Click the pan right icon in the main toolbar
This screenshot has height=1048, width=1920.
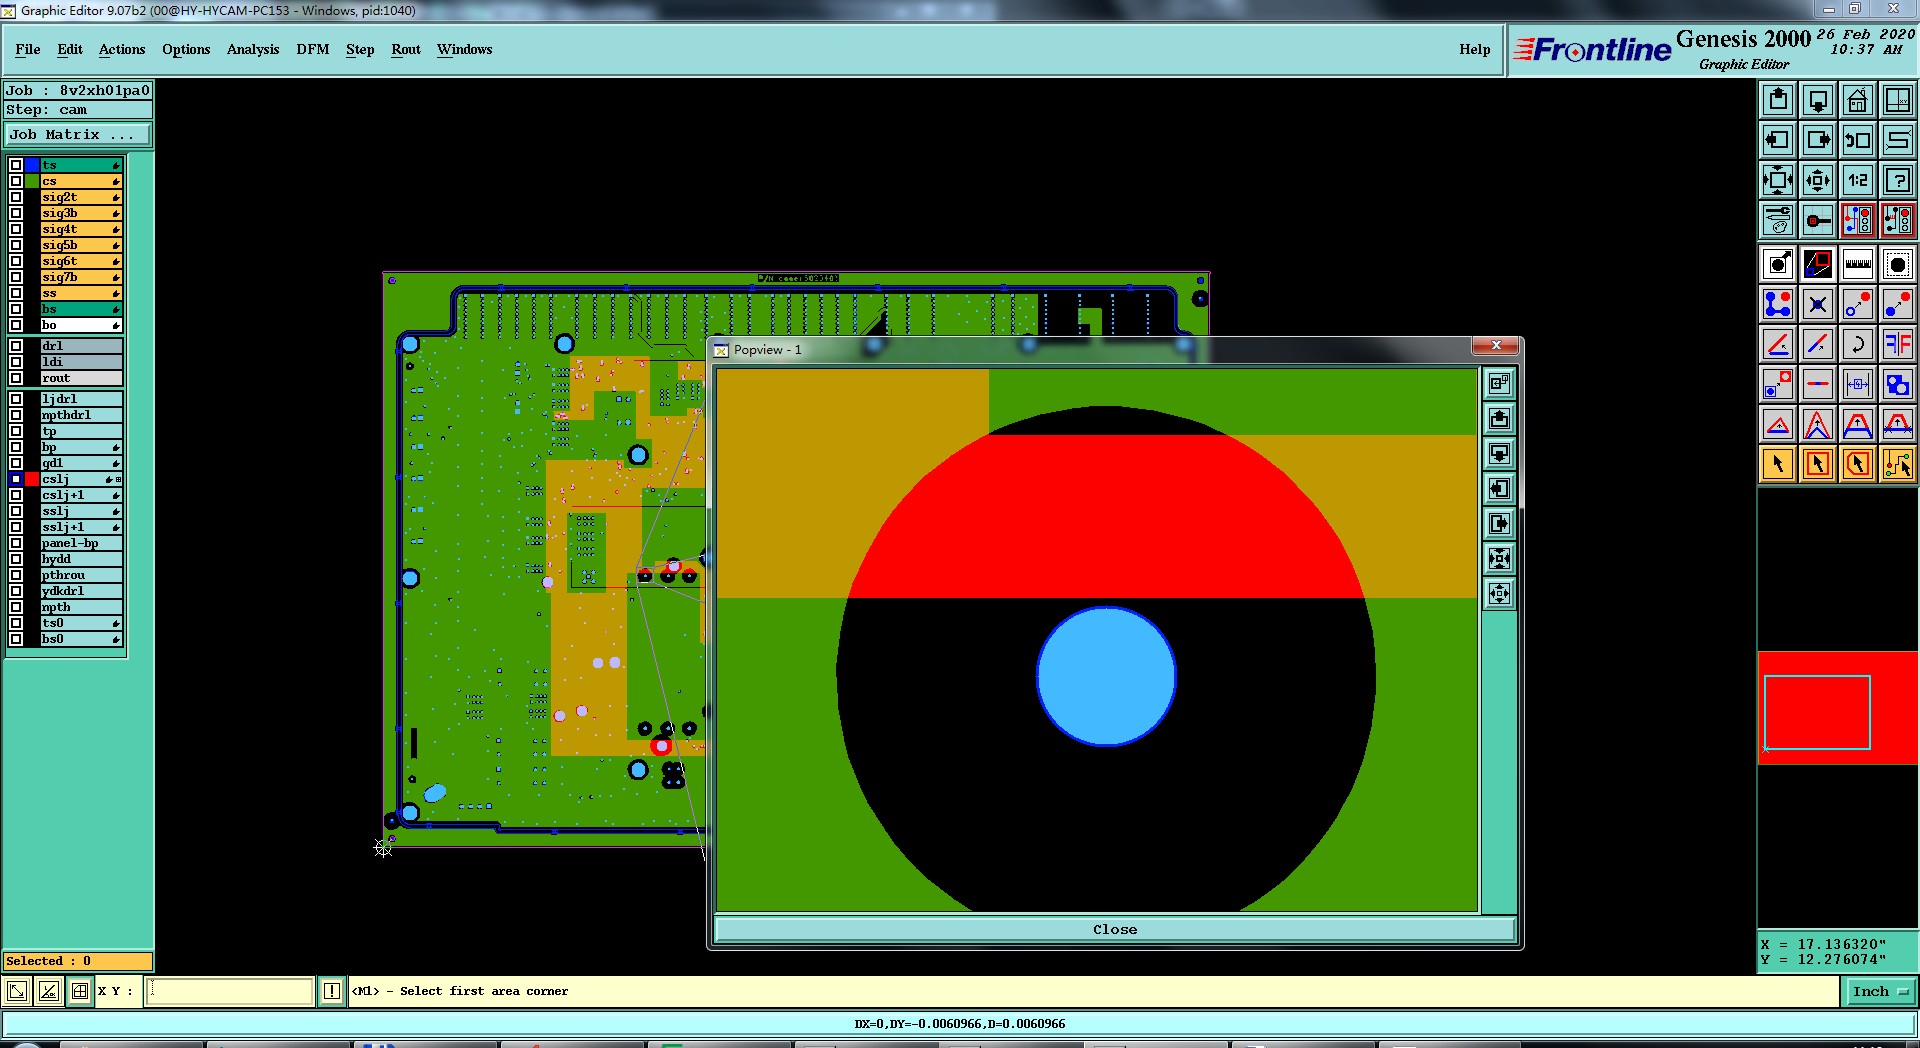coord(1818,140)
